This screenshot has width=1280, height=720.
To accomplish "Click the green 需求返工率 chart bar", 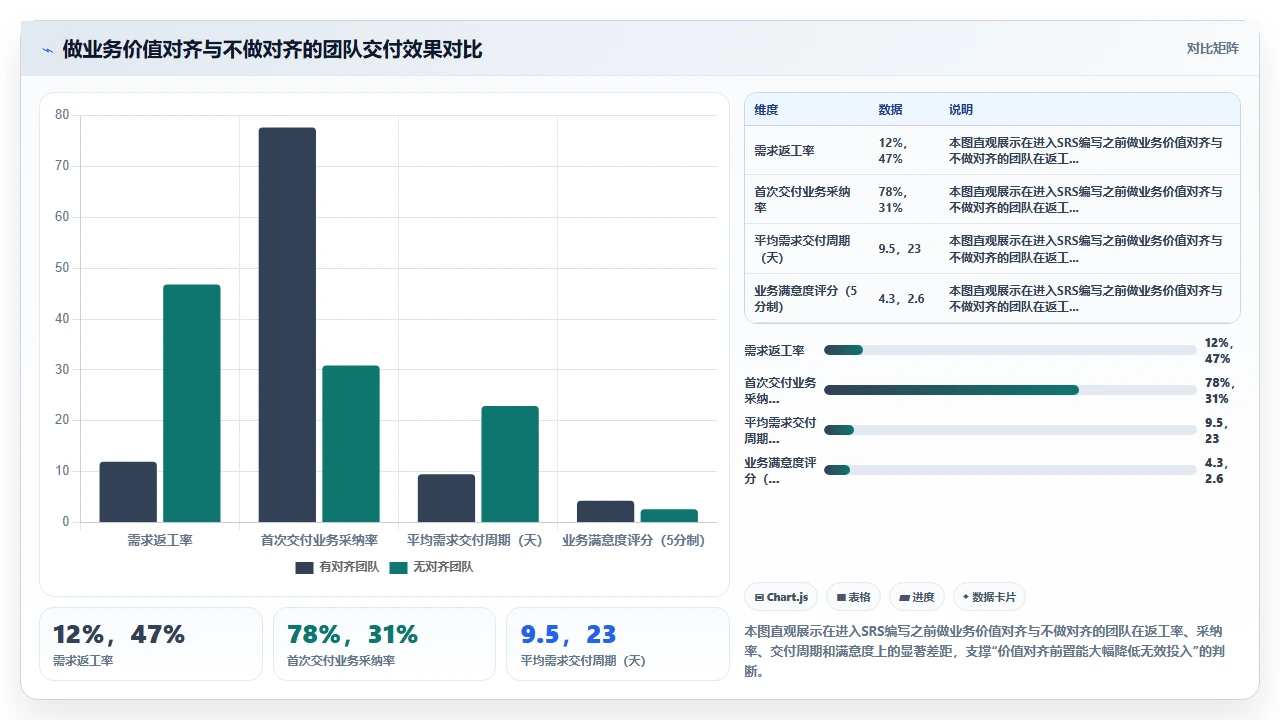I will [x=192, y=403].
